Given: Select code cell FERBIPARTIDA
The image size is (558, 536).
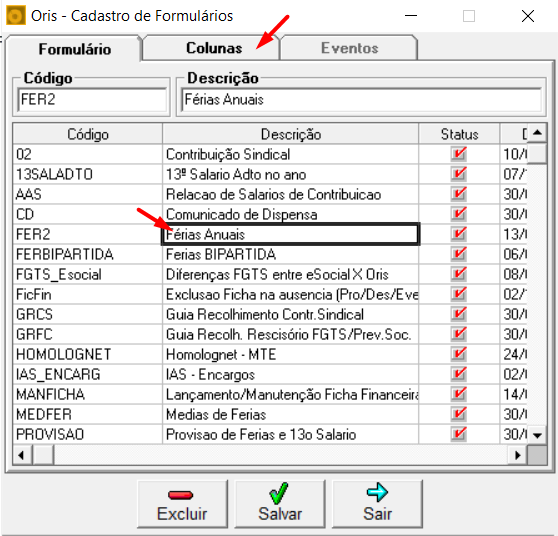Looking at the screenshot, I should (x=88, y=254).
